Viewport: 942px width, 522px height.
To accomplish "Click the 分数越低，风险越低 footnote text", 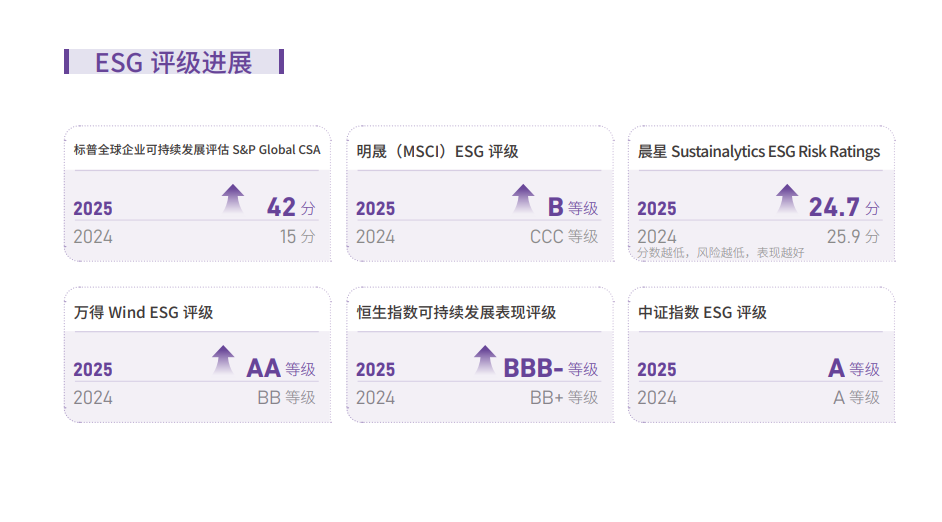I will (720, 253).
